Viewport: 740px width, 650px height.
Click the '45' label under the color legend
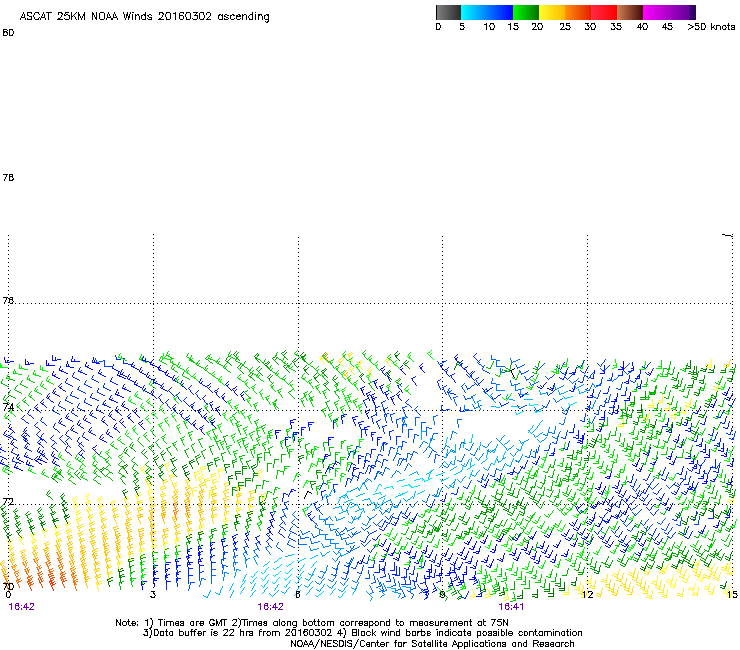tap(667, 27)
